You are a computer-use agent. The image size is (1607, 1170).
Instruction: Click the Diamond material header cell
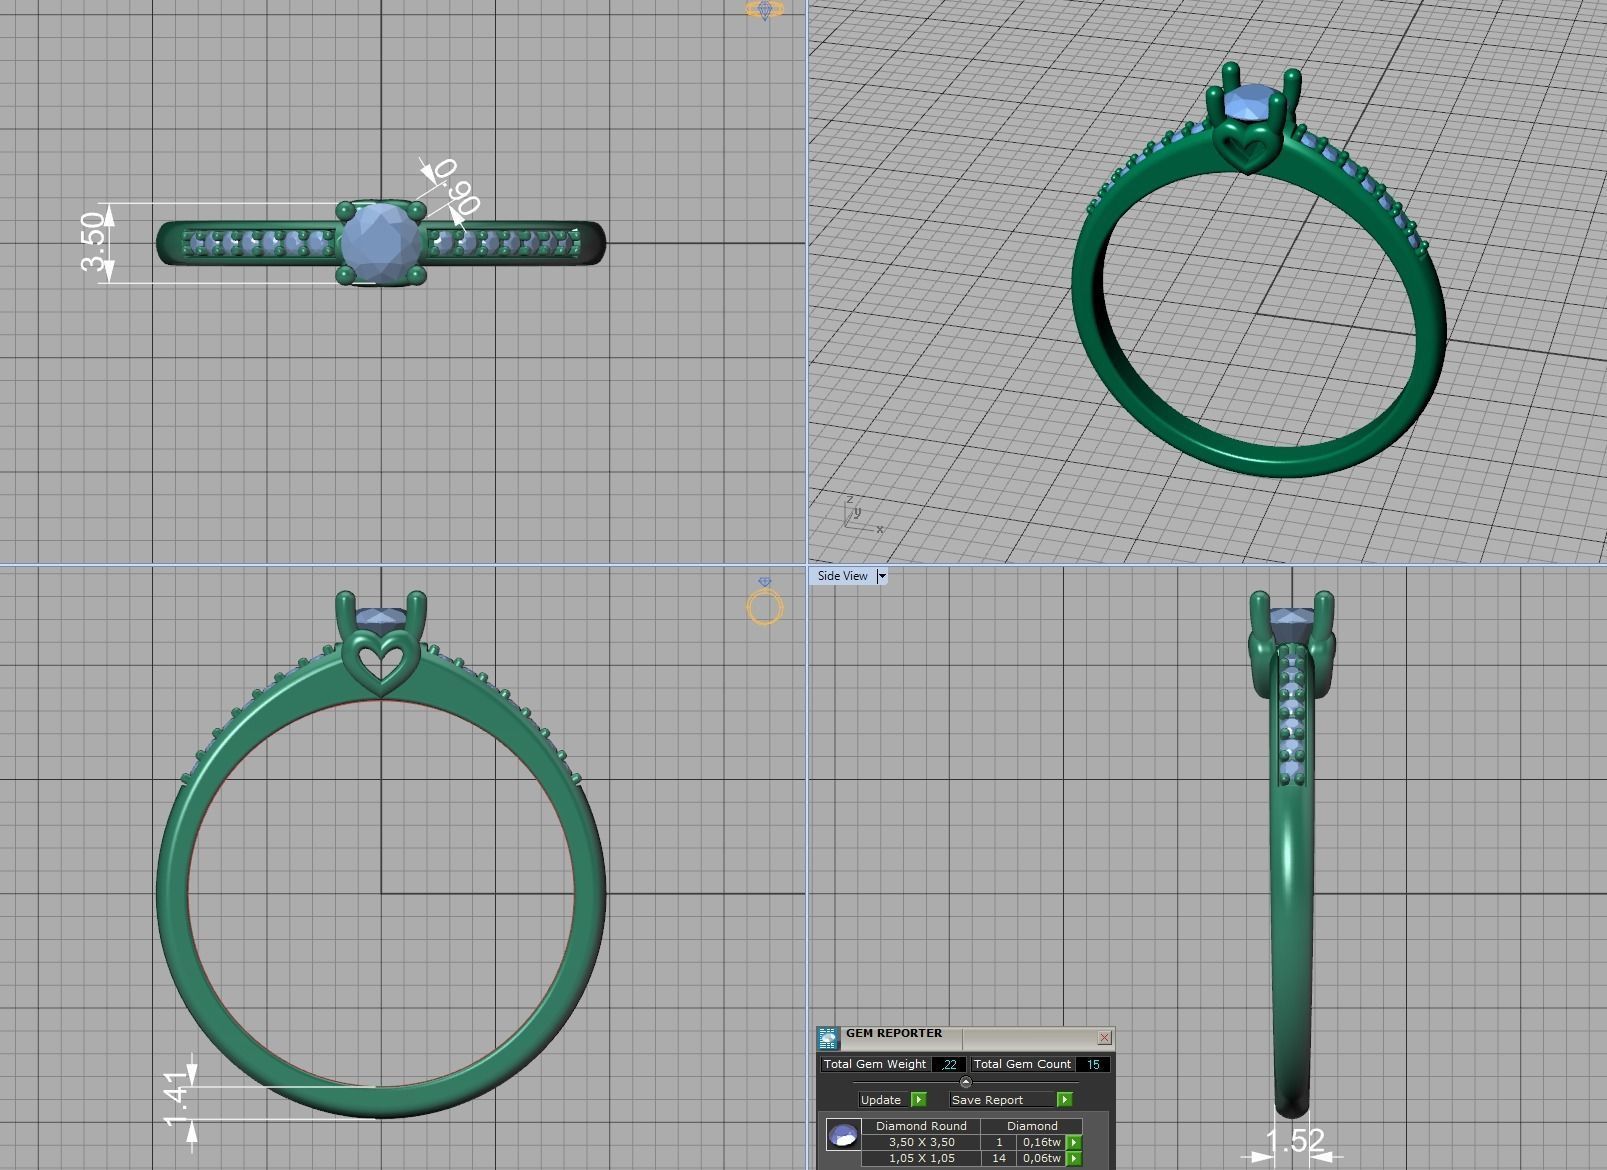pyautogui.click(x=1032, y=1126)
